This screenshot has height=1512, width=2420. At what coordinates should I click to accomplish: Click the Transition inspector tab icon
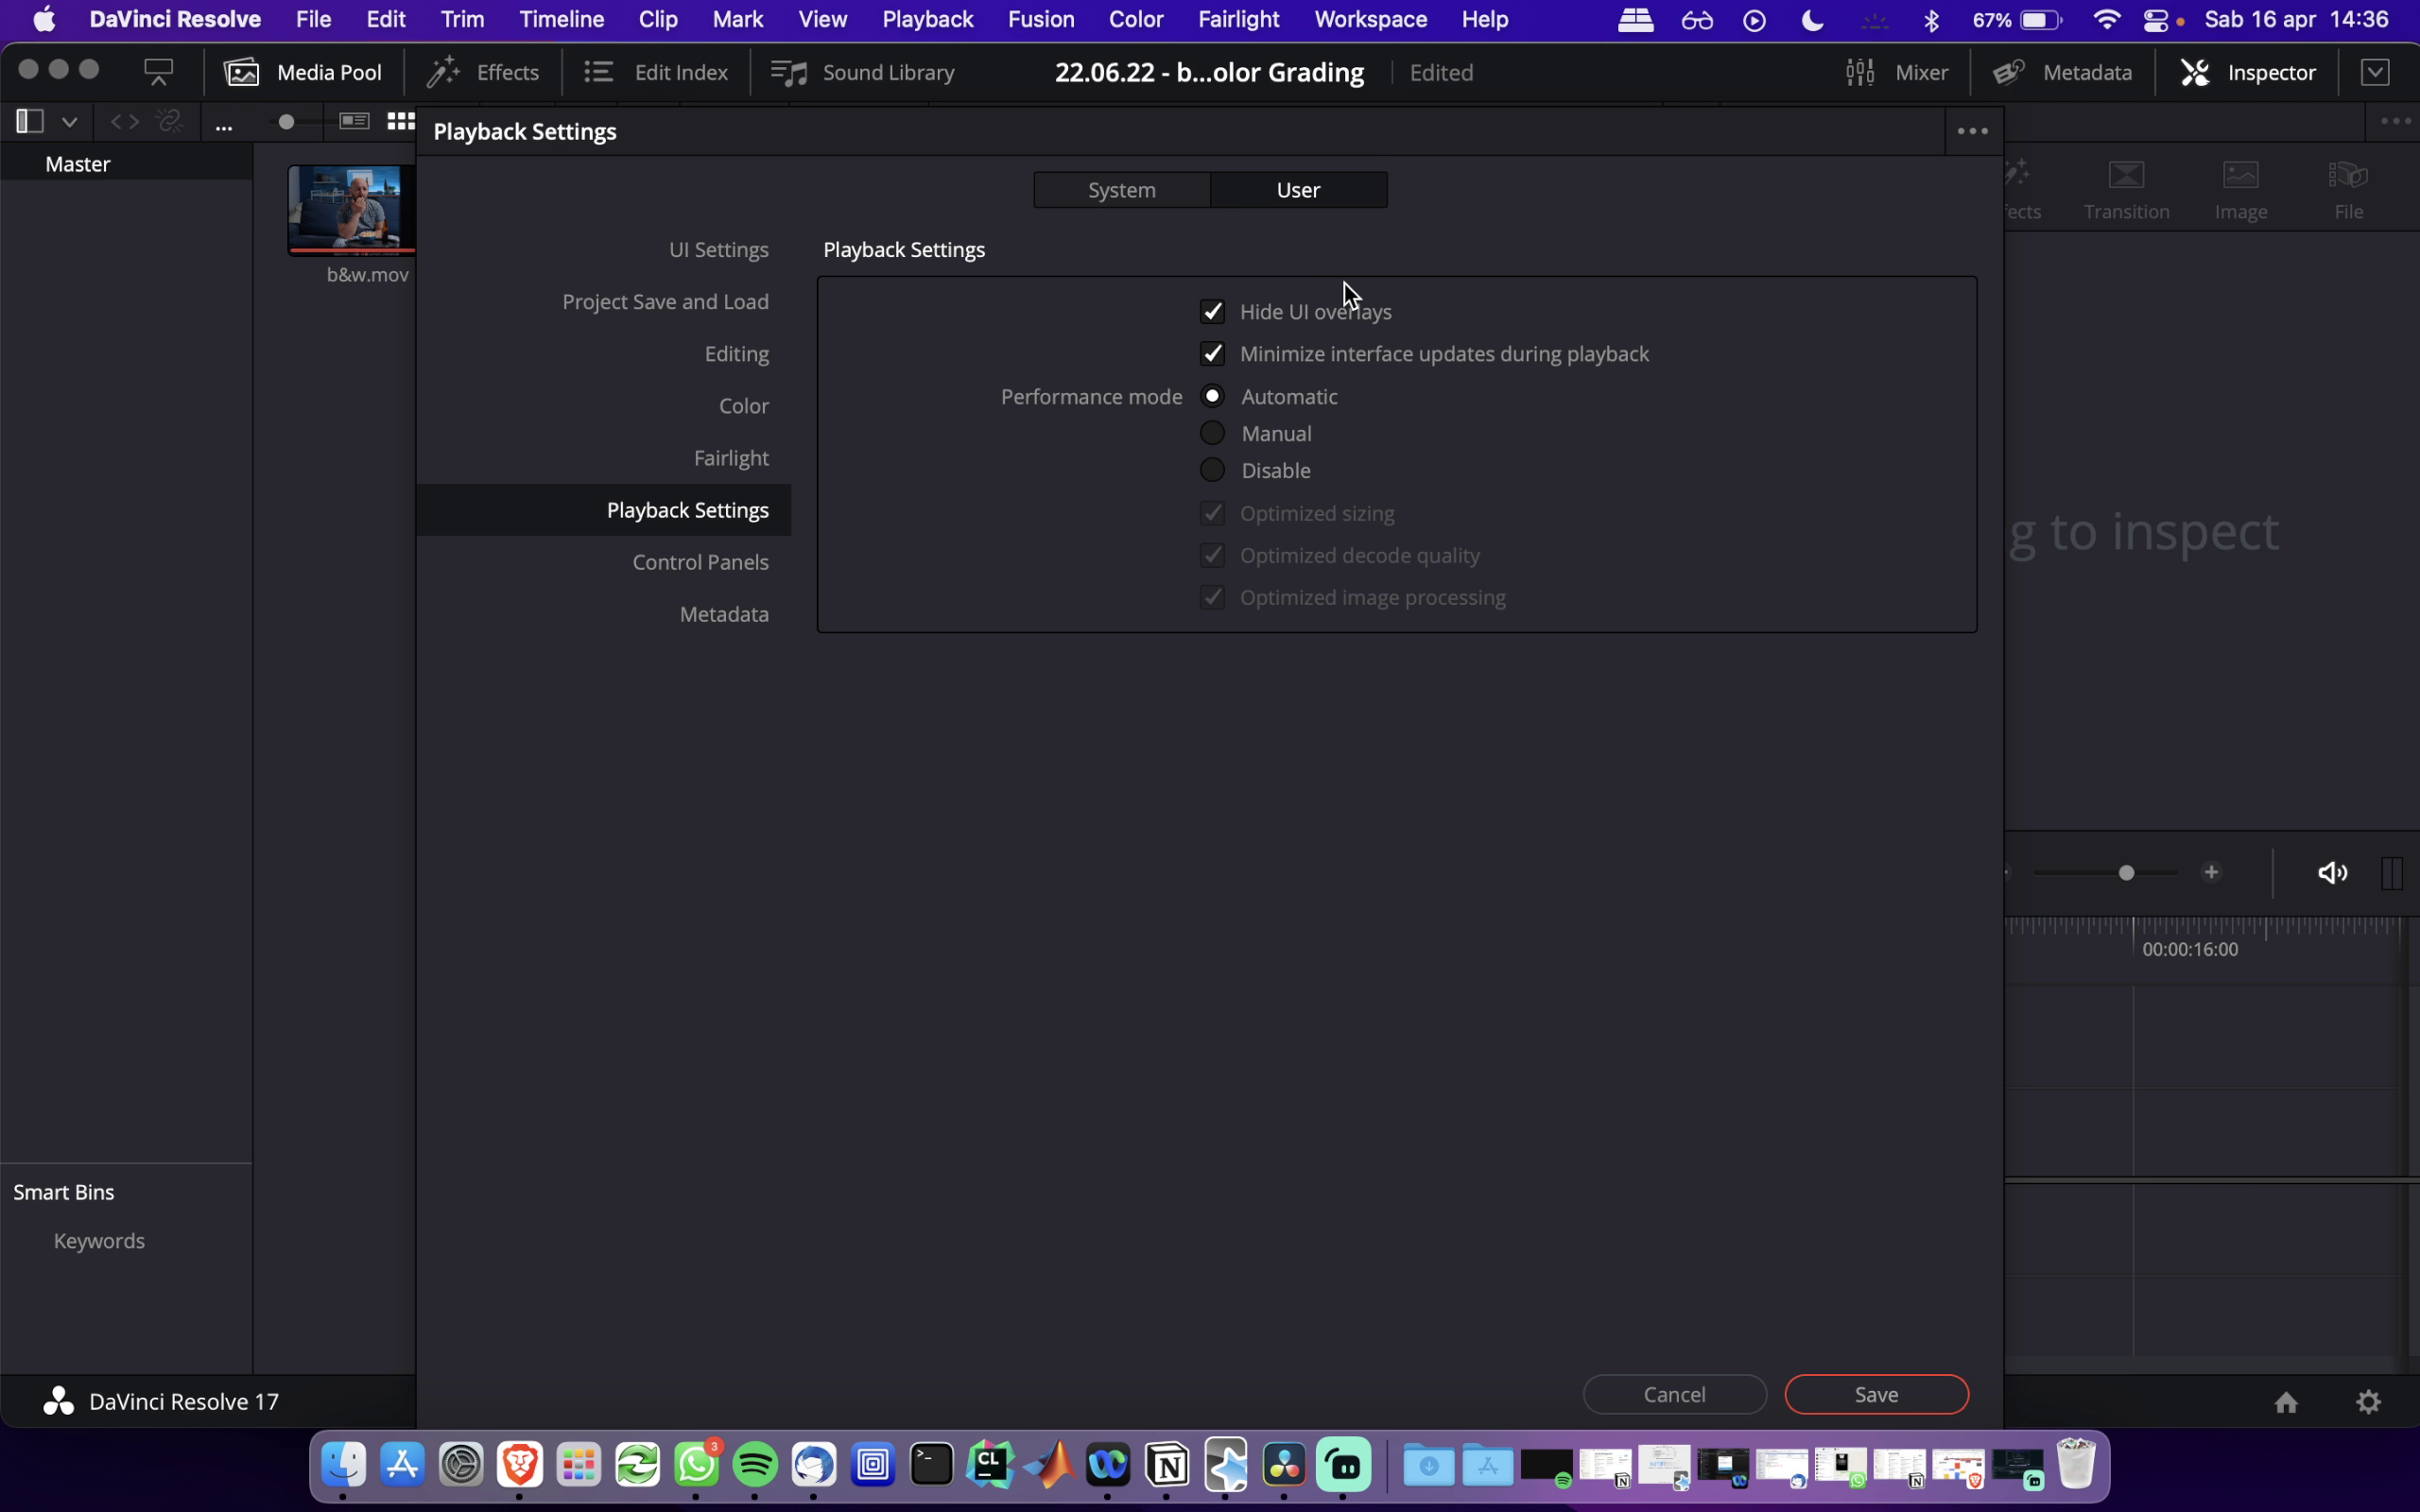coord(2126,189)
